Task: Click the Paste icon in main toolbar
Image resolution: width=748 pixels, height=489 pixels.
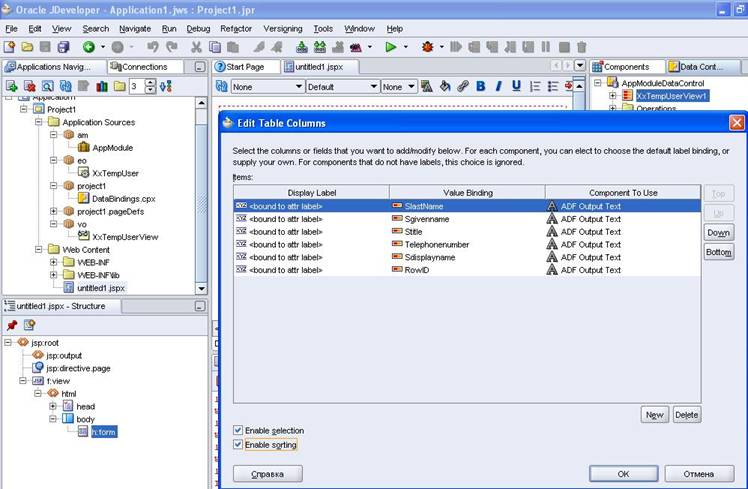Action: click(x=233, y=47)
